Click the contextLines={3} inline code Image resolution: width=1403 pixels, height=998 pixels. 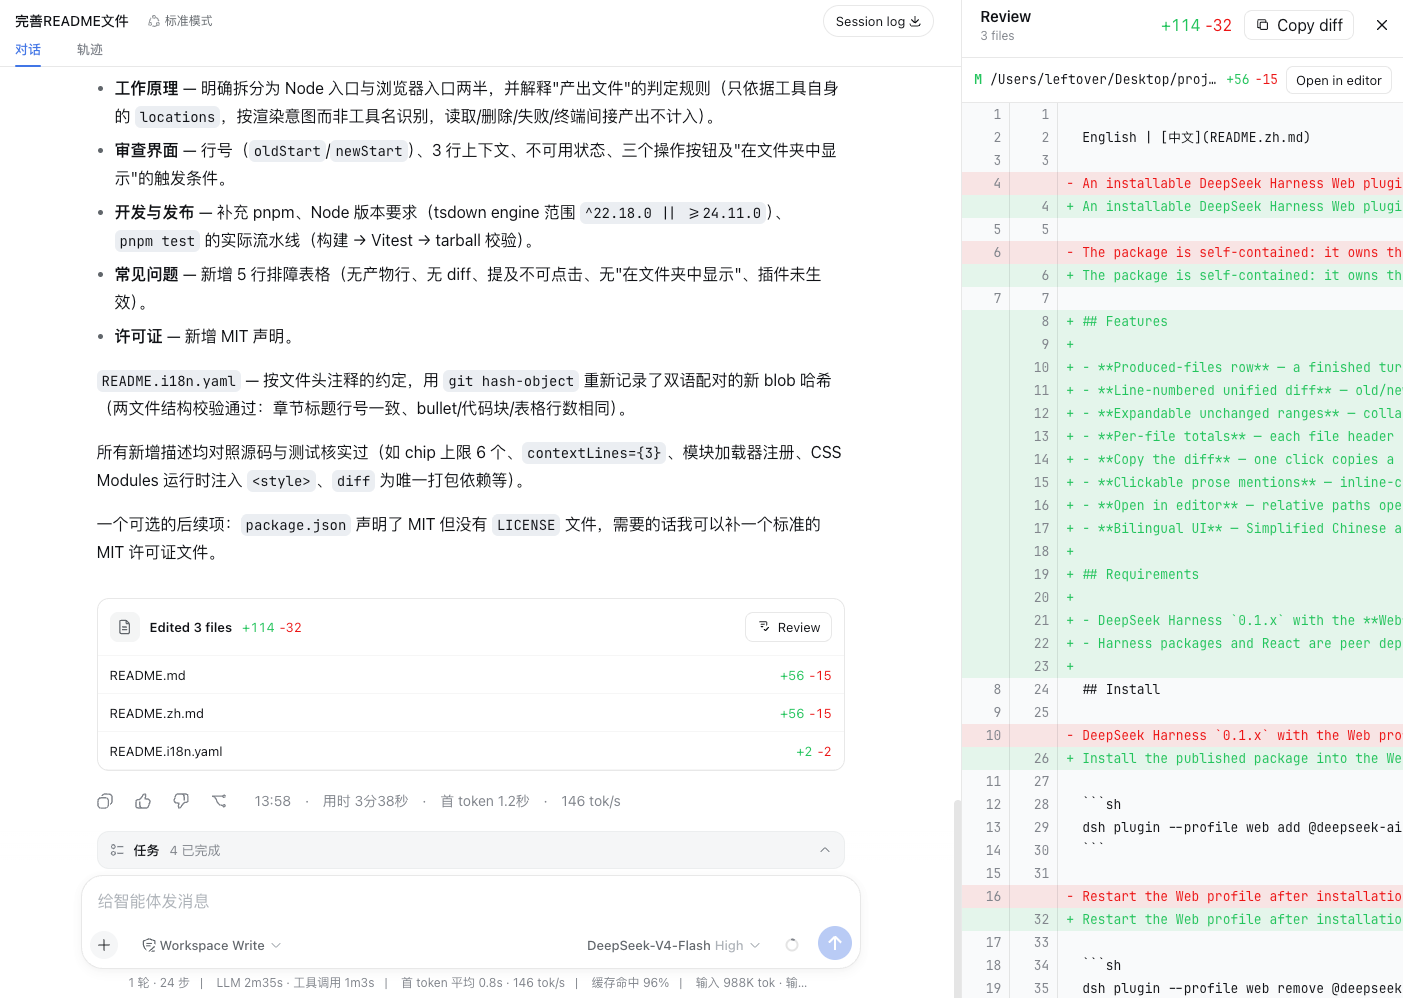click(x=594, y=453)
